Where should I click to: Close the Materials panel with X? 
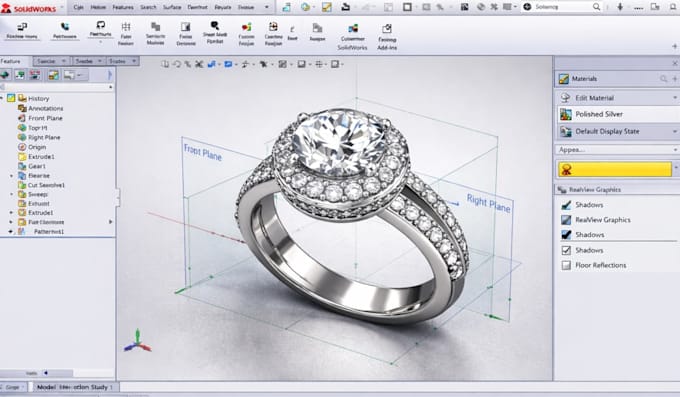[675, 63]
